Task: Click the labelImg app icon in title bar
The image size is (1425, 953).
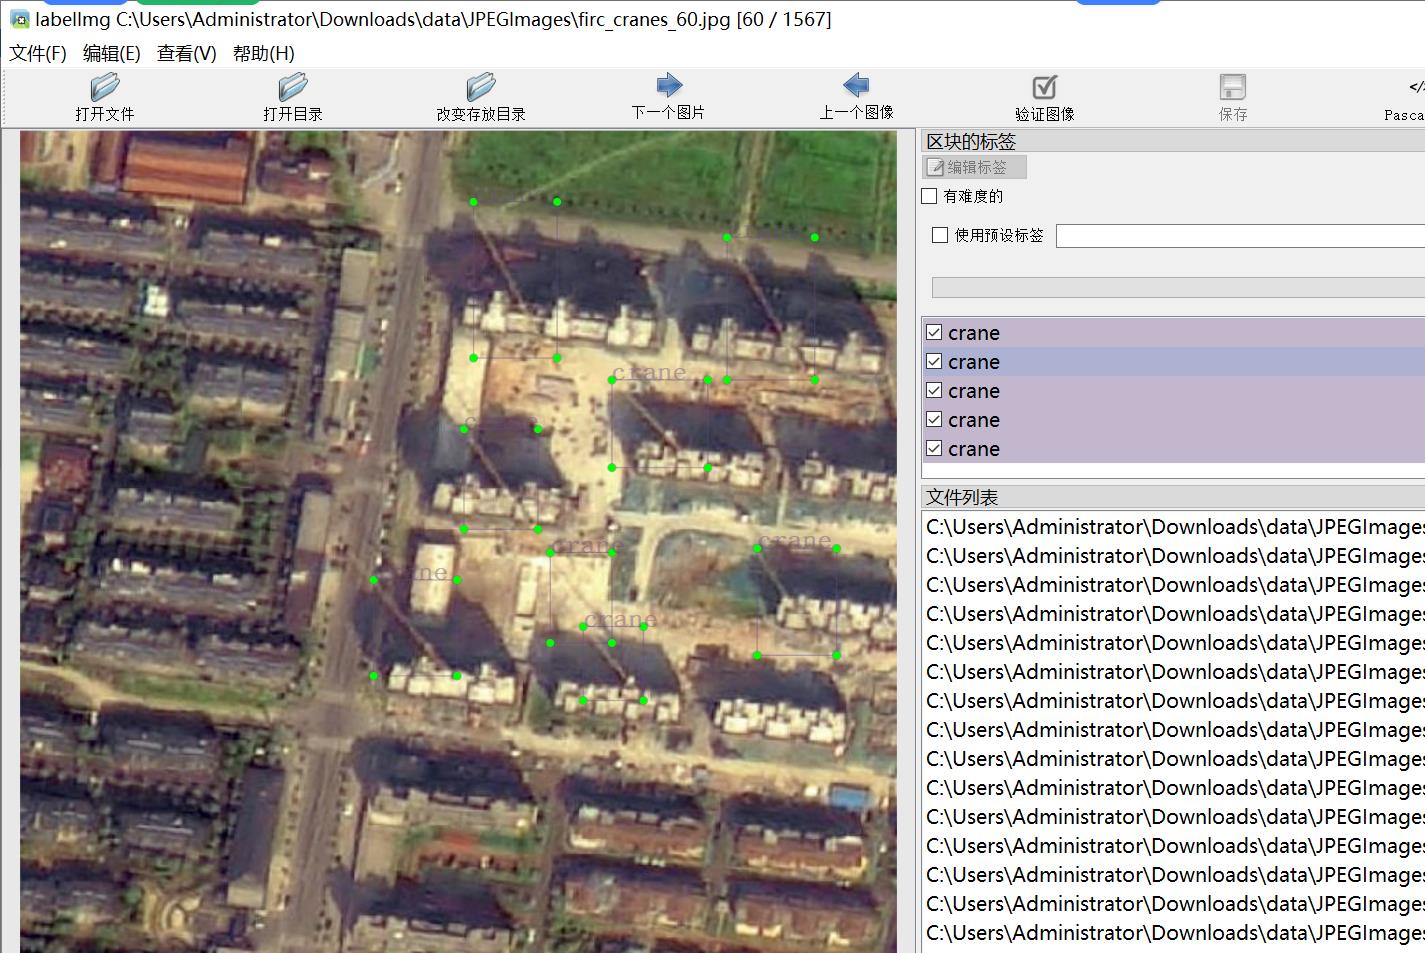Action: [x=19, y=19]
